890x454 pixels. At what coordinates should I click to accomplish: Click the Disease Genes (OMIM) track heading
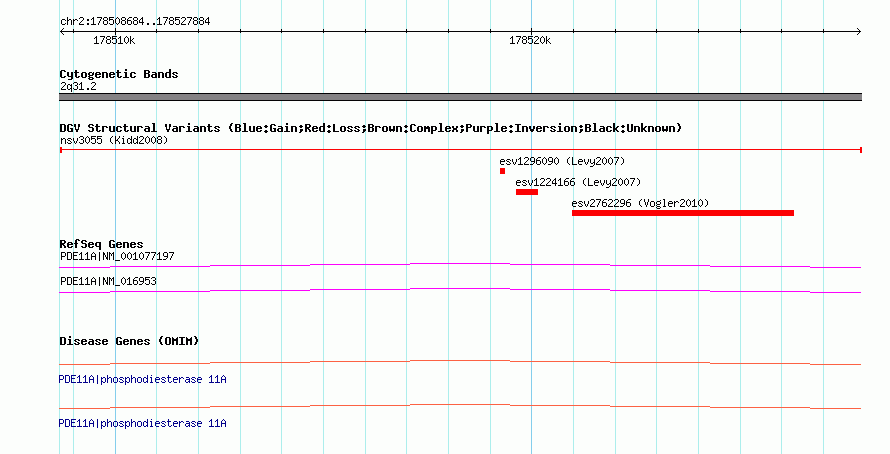click(129, 341)
